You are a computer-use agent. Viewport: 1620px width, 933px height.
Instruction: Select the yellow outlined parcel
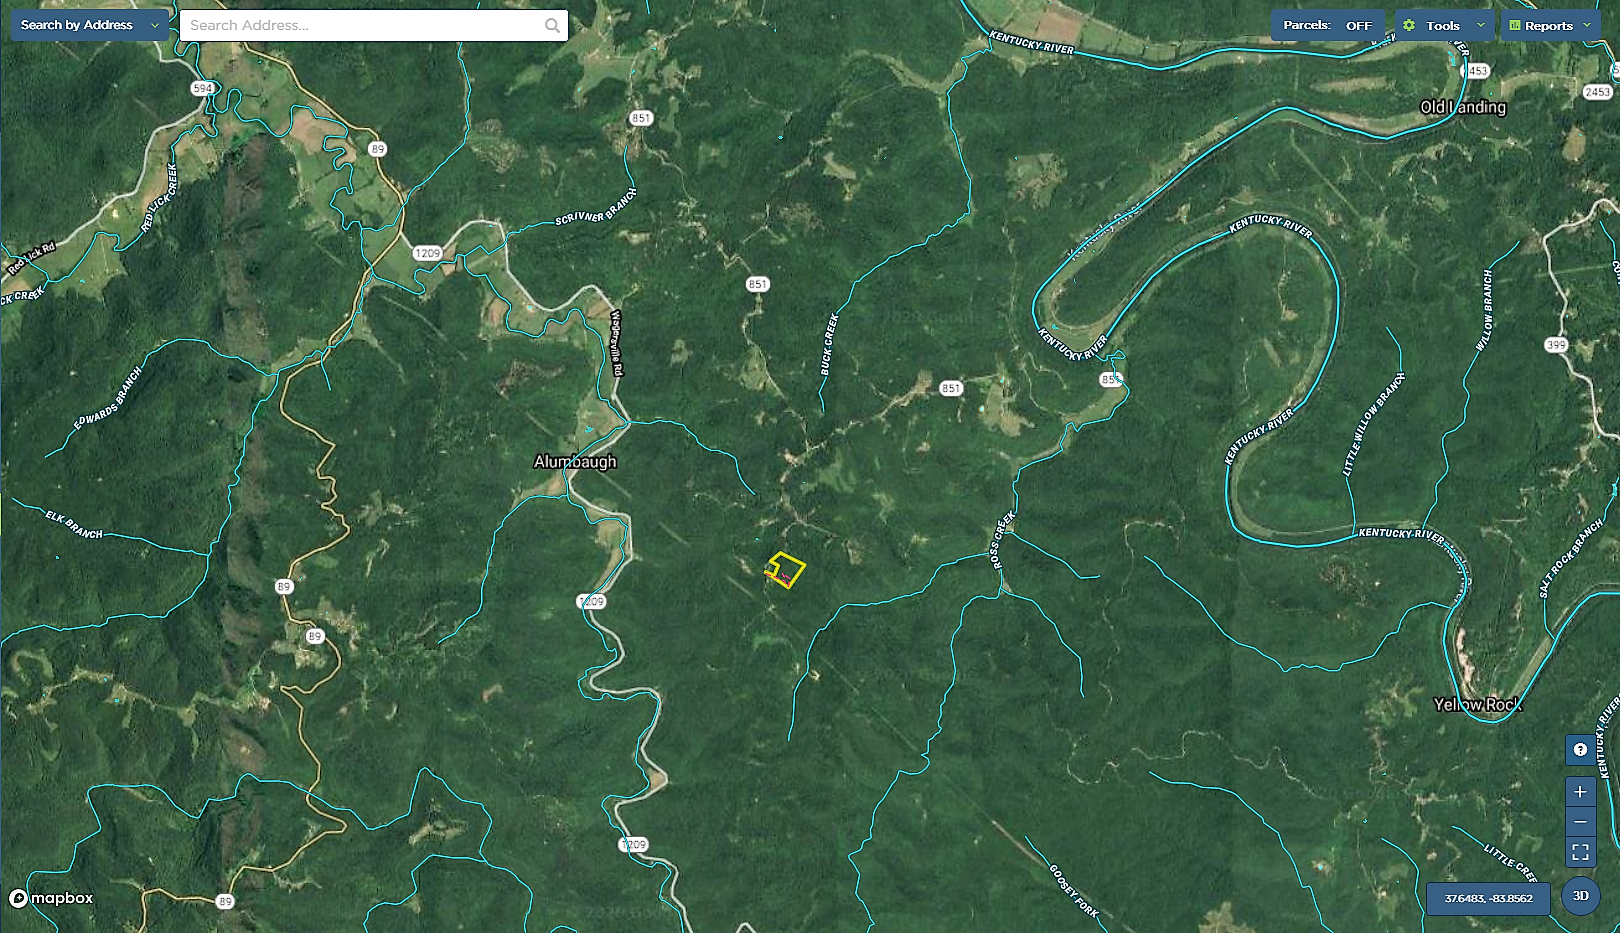coord(786,570)
